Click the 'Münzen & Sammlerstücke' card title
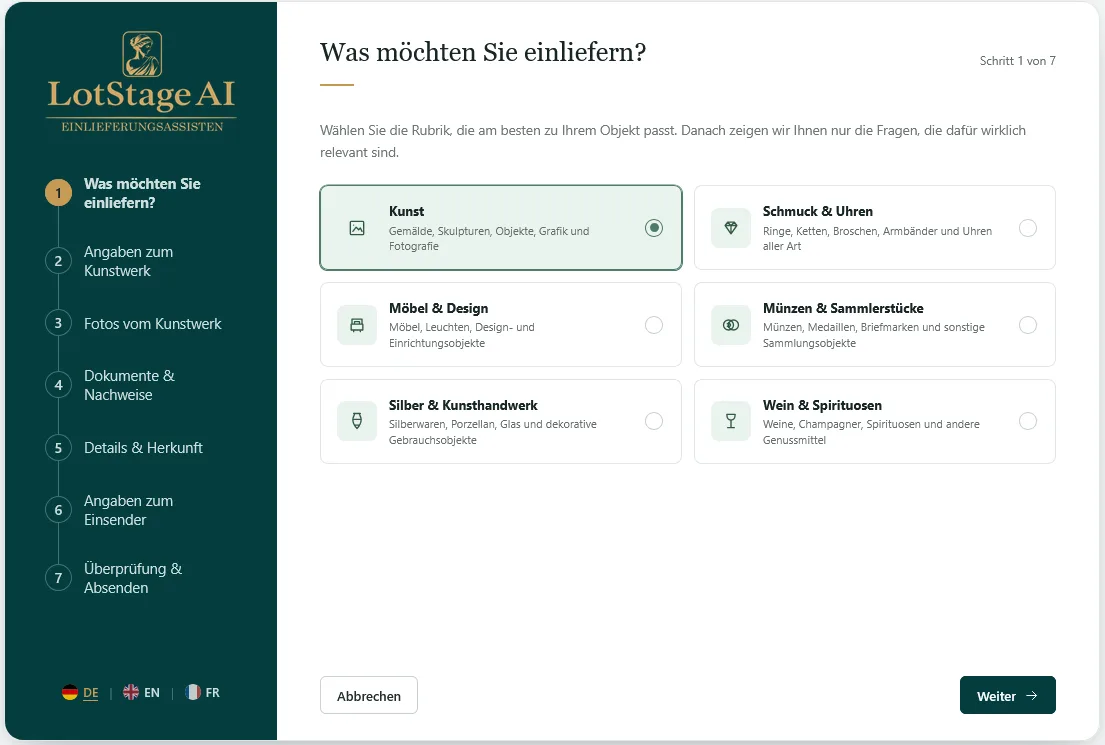This screenshot has height=745, width=1105. 843,309
